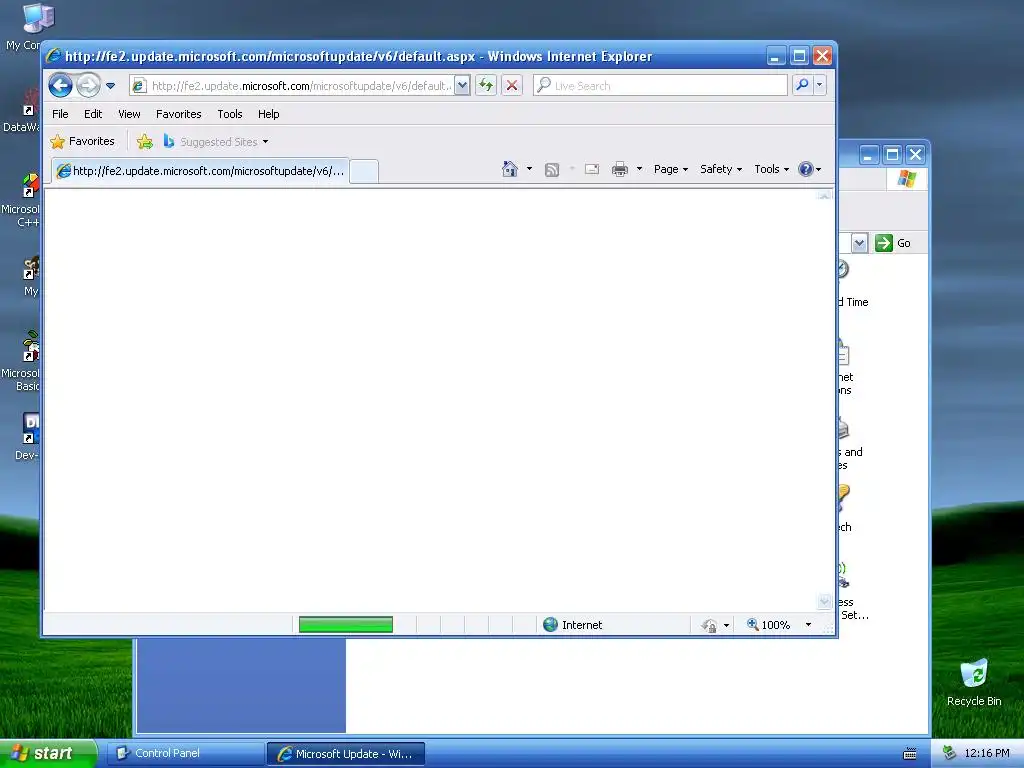Viewport: 1024px width, 768px height.
Task: Open the Favorites menu in menu bar
Action: tap(178, 114)
